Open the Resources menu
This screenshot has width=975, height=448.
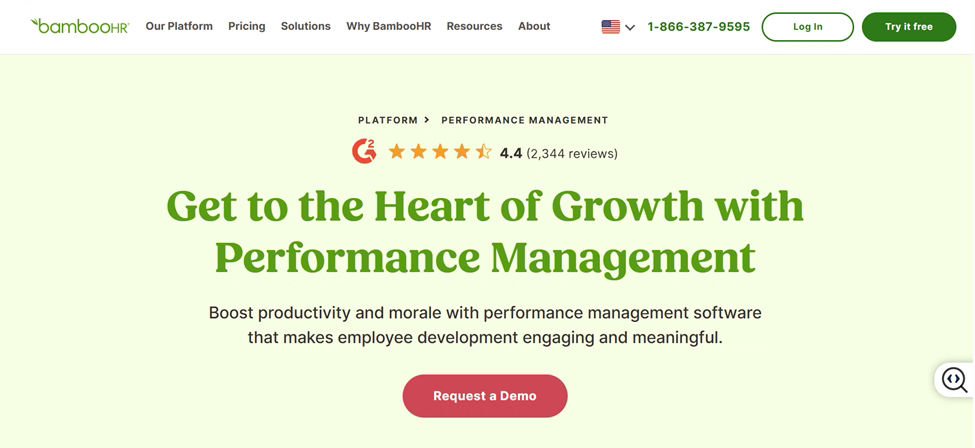[474, 26]
